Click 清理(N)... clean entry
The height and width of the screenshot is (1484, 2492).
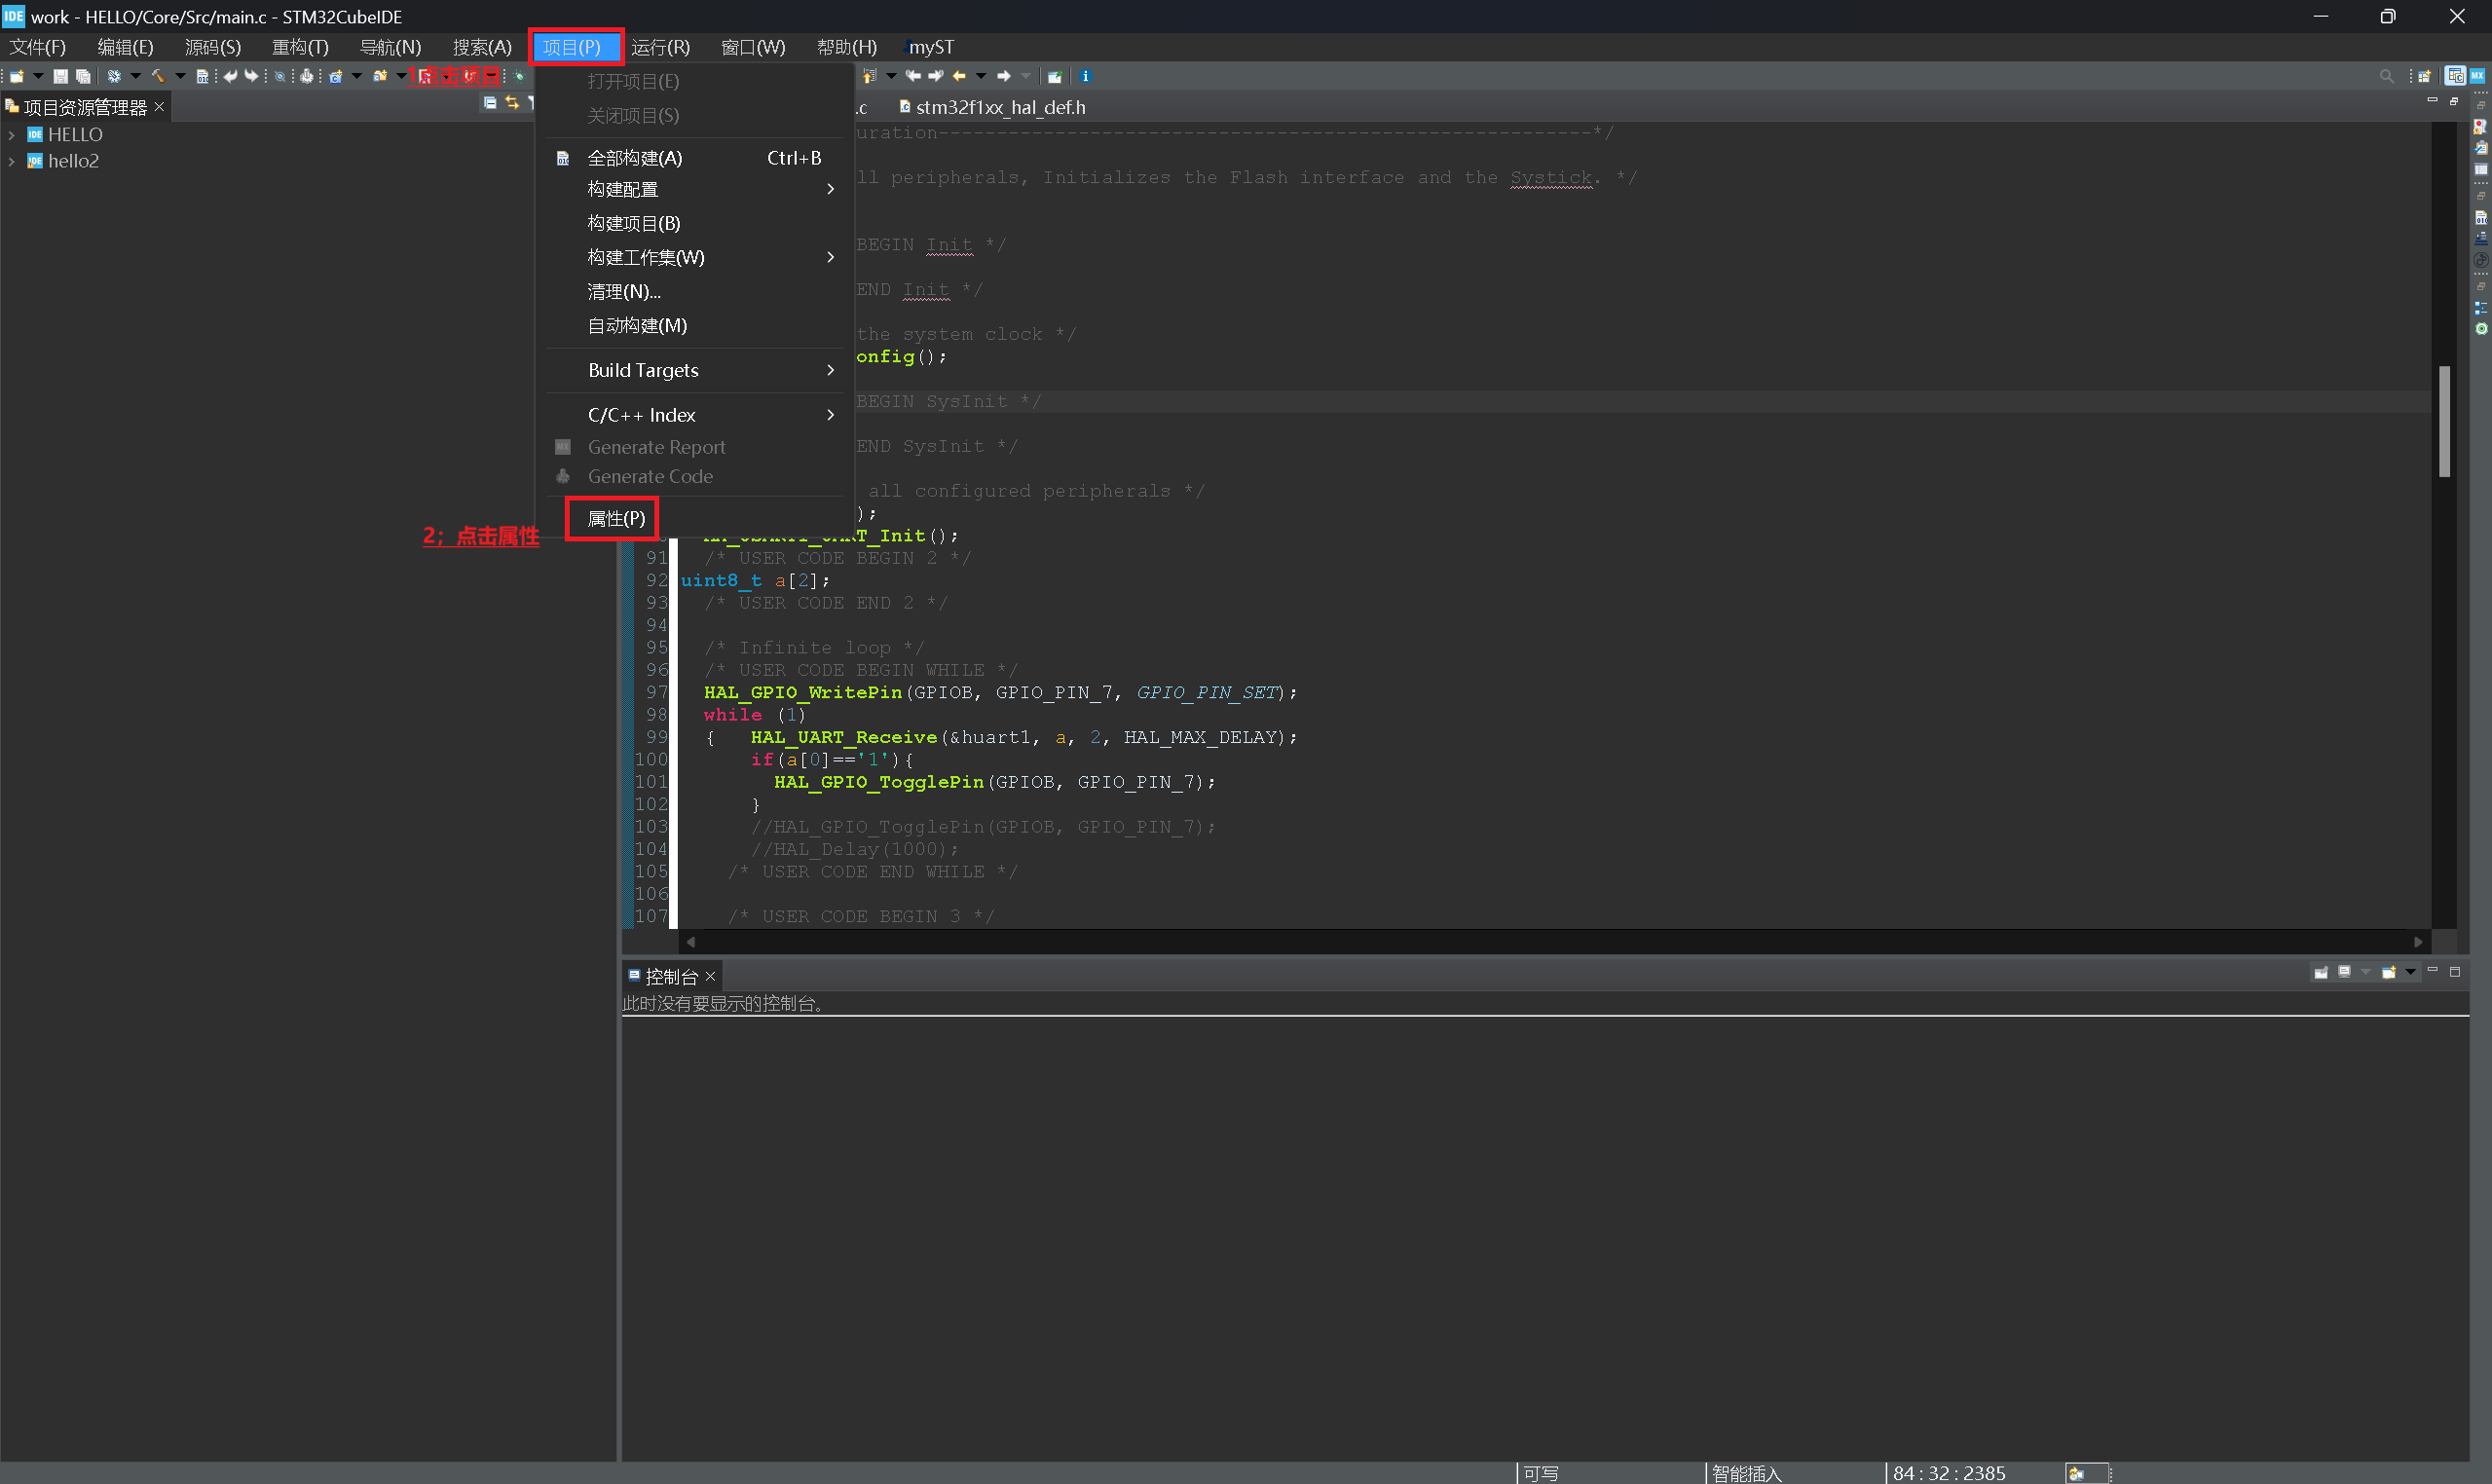coord(624,291)
